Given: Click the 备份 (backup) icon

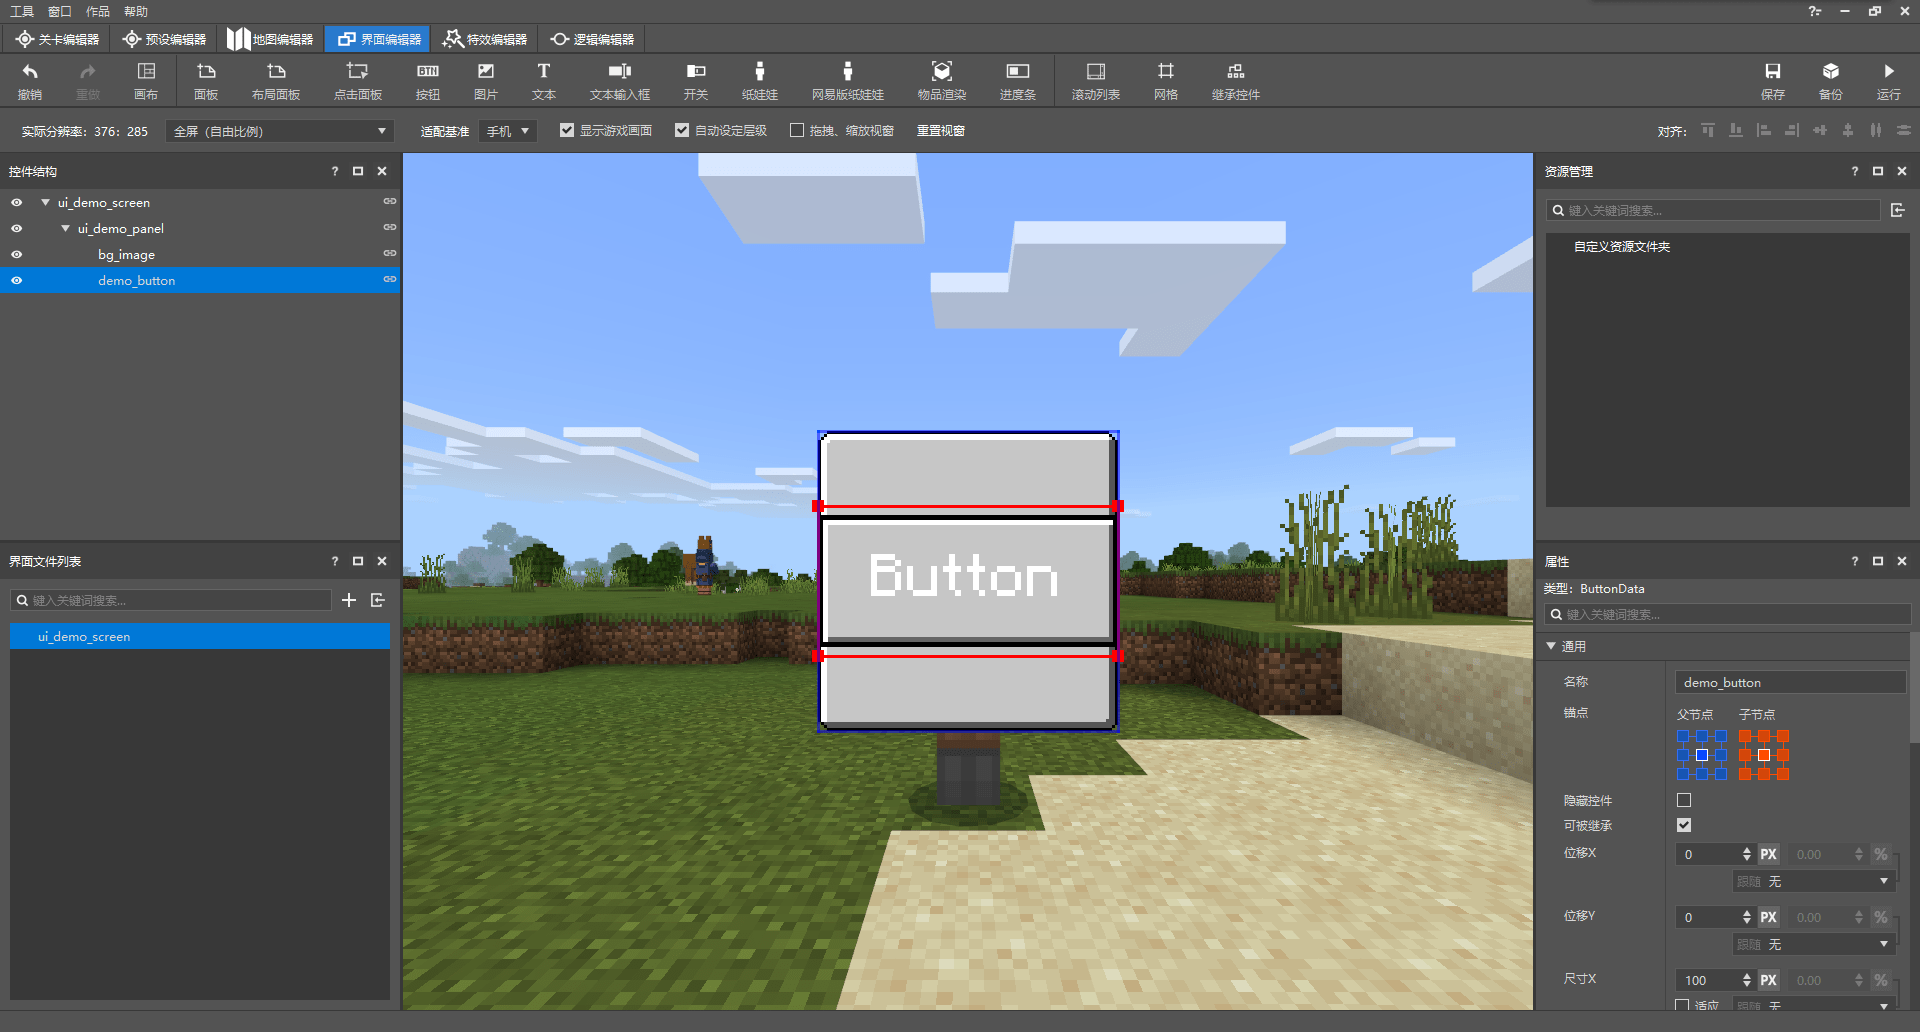Looking at the screenshot, I should click(1831, 80).
